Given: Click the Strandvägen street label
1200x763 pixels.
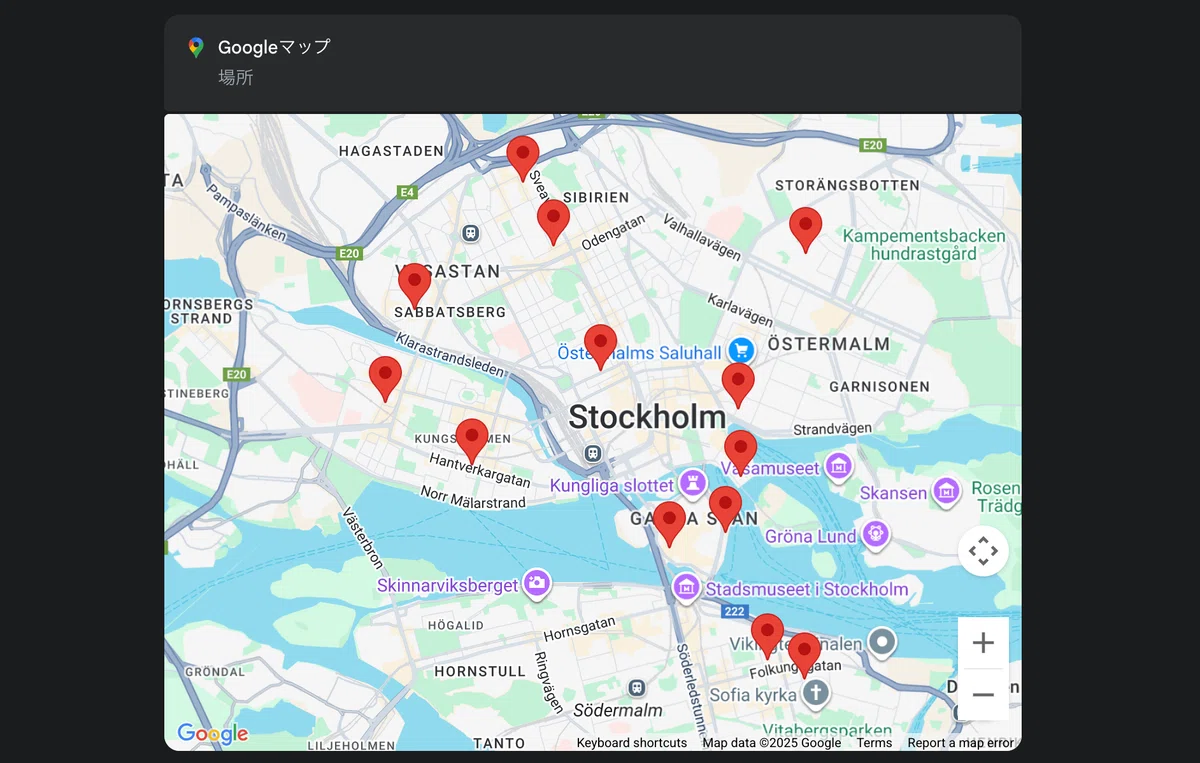Looking at the screenshot, I should point(832,429).
